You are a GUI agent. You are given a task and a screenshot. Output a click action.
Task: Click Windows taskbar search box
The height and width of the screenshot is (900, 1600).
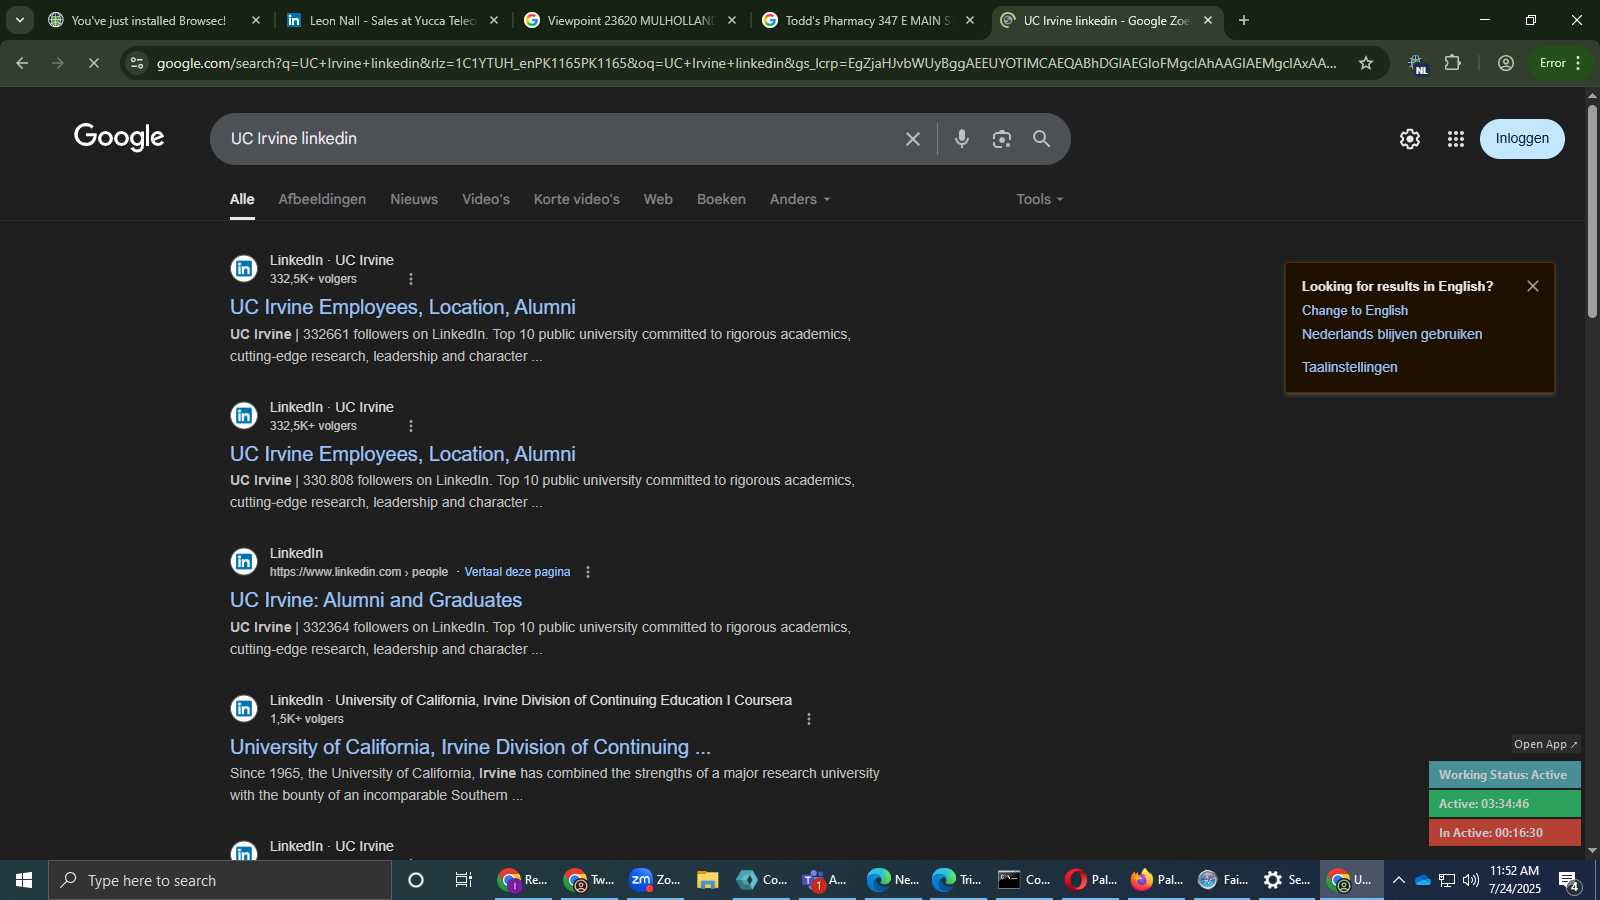pos(220,880)
